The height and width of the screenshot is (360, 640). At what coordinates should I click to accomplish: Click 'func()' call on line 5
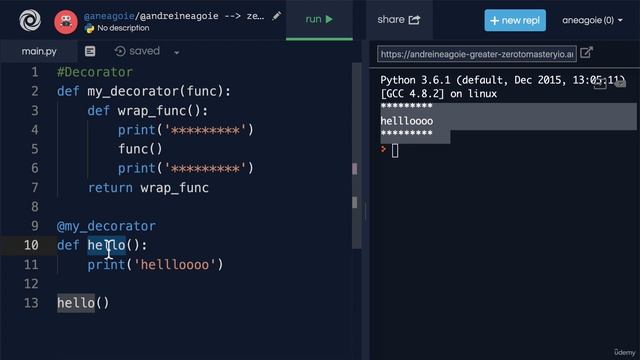point(140,149)
